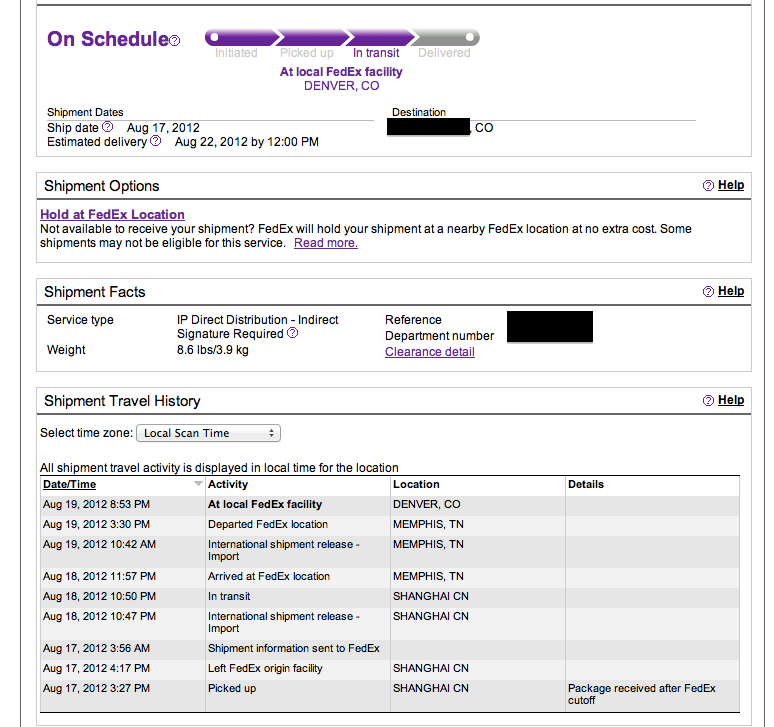Image resolution: width=774 pixels, height=727 pixels.
Task: Click 'Package received after FedEx cutoff' detail
Action: click(x=641, y=694)
